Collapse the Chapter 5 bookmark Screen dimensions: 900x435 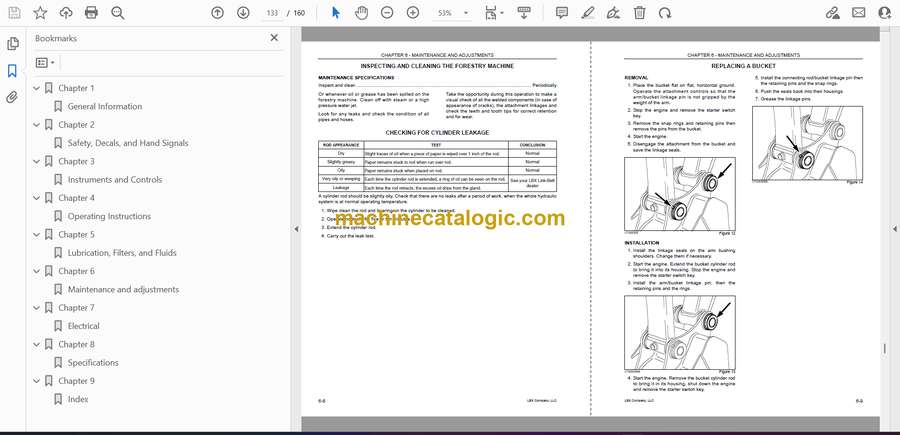(37, 235)
